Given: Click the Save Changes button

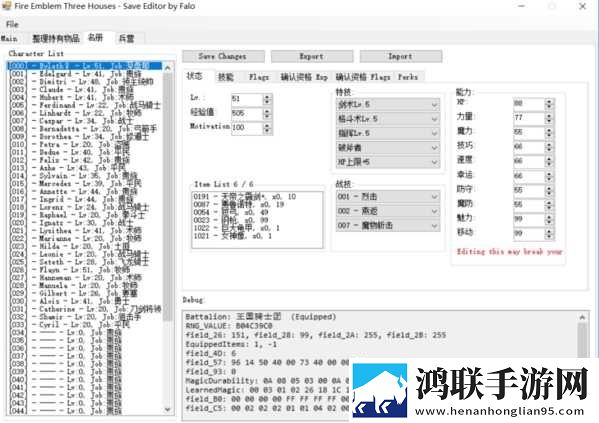Looking at the screenshot, I should point(223,56).
